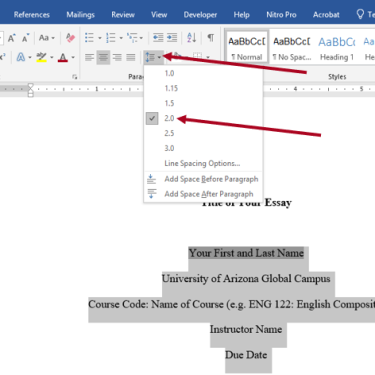The width and height of the screenshot is (375, 375).
Task: Click the 'Instructor Name' line
Action: [246, 329]
